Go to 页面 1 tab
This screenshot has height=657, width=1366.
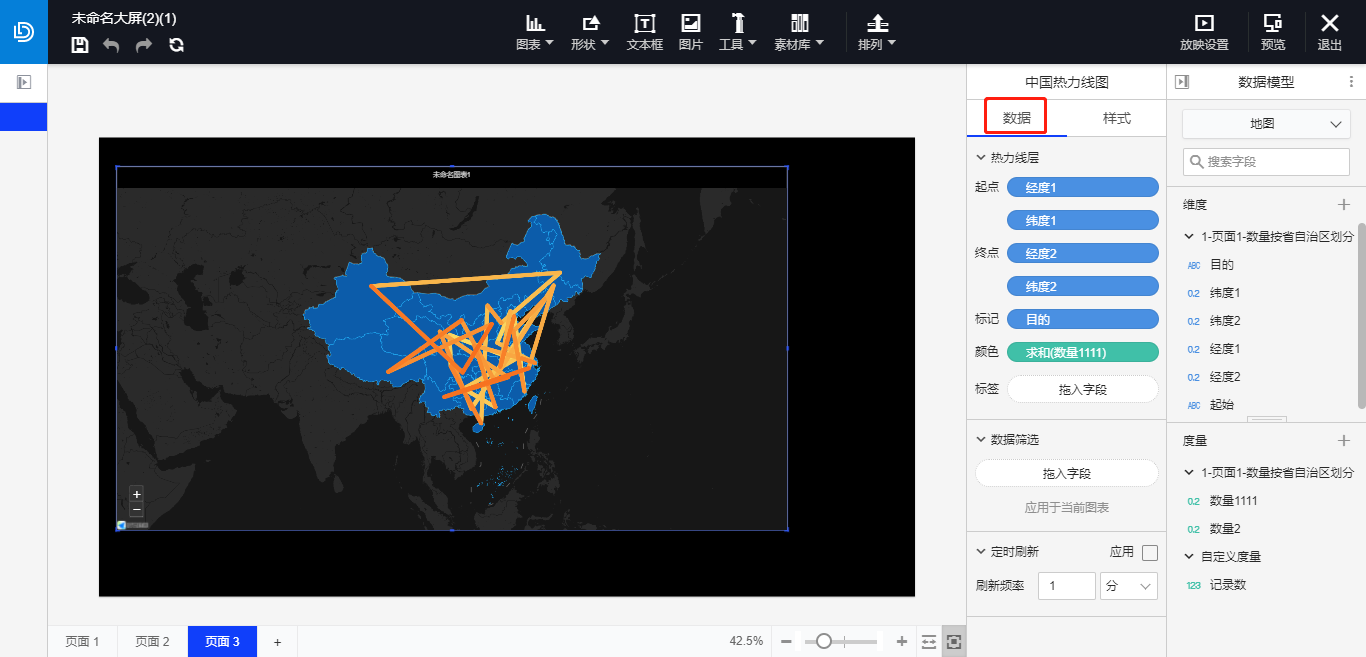click(83, 642)
